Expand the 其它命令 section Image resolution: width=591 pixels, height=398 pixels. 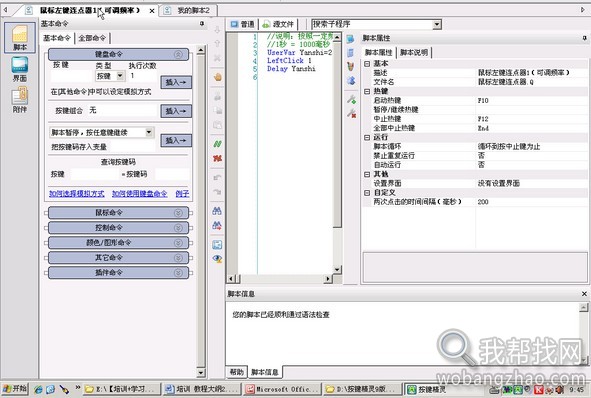178,258
